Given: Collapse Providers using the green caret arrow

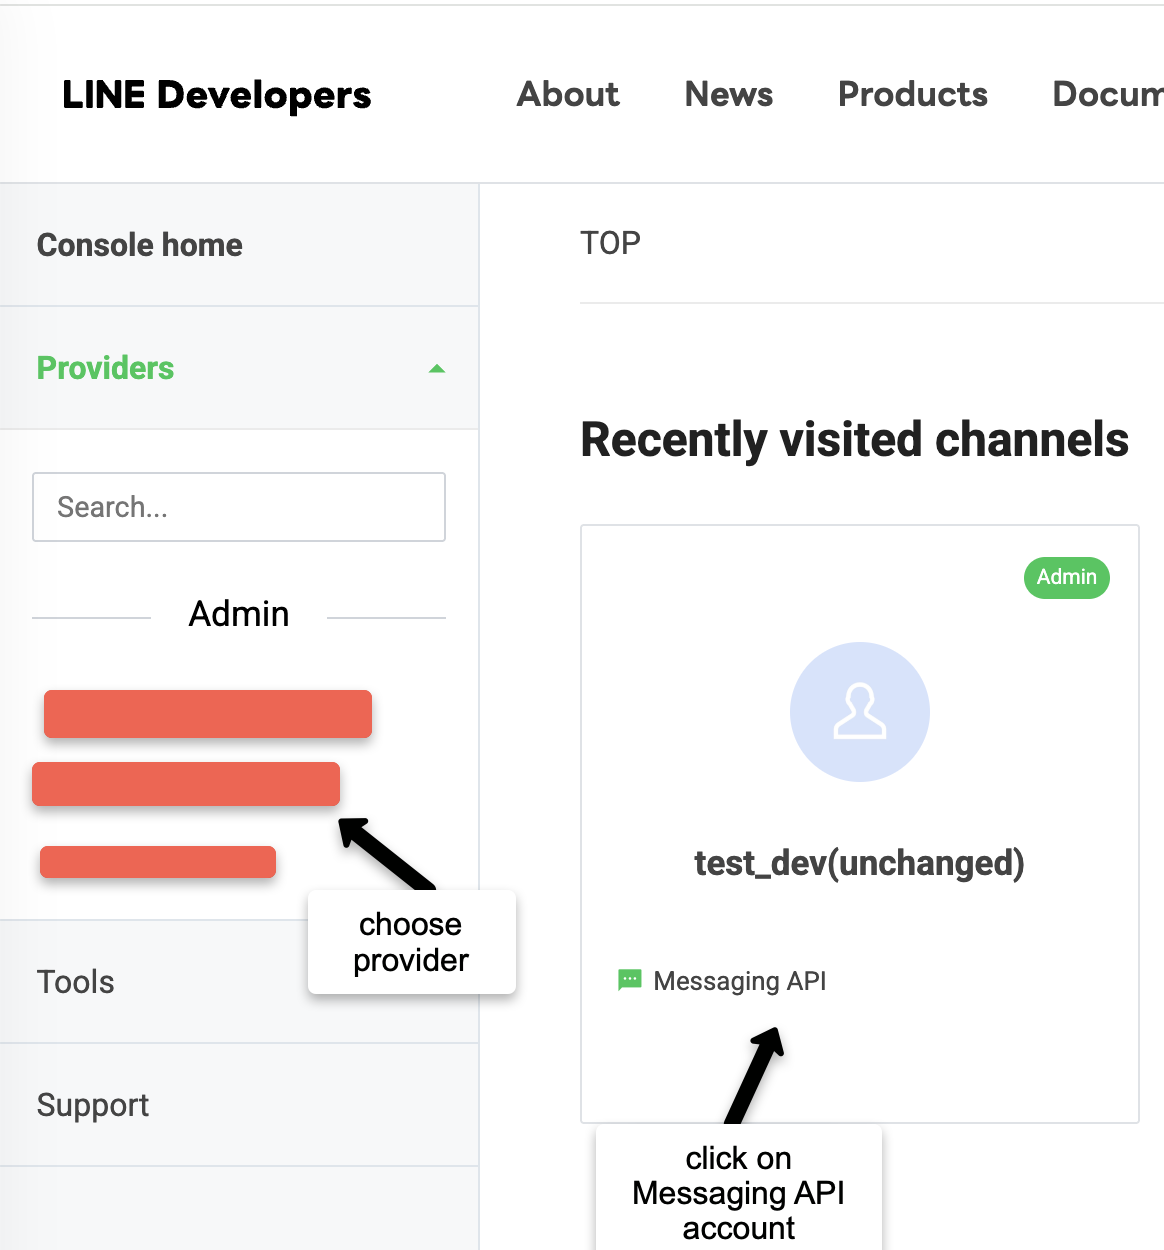Looking at the screenshot, I should pos(436,369).
